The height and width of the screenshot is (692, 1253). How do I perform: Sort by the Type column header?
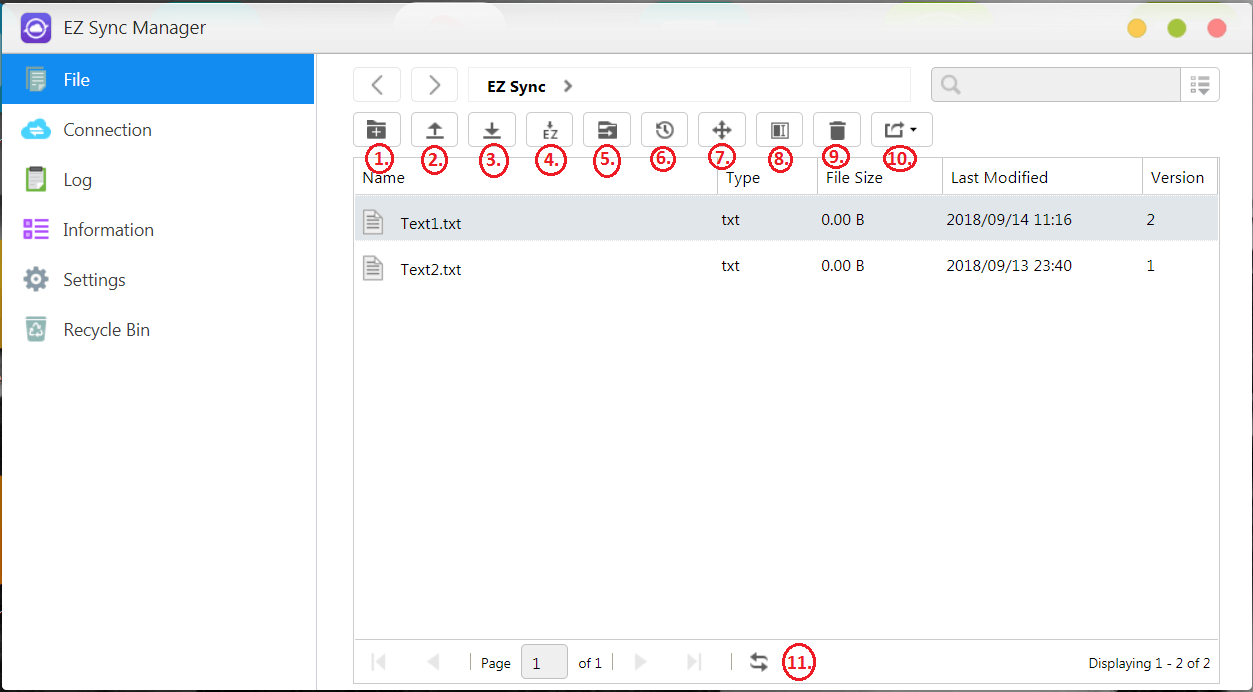(767, 178)
